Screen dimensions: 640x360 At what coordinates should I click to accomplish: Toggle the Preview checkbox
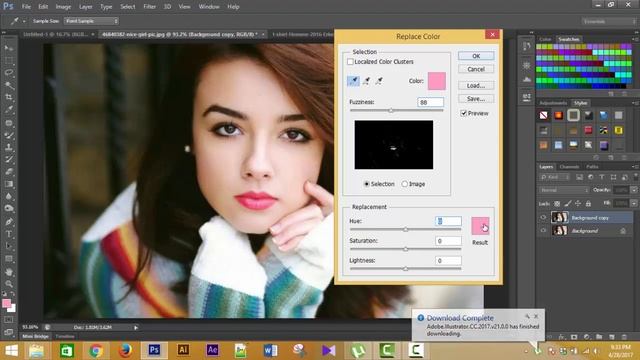click(464, 113)
